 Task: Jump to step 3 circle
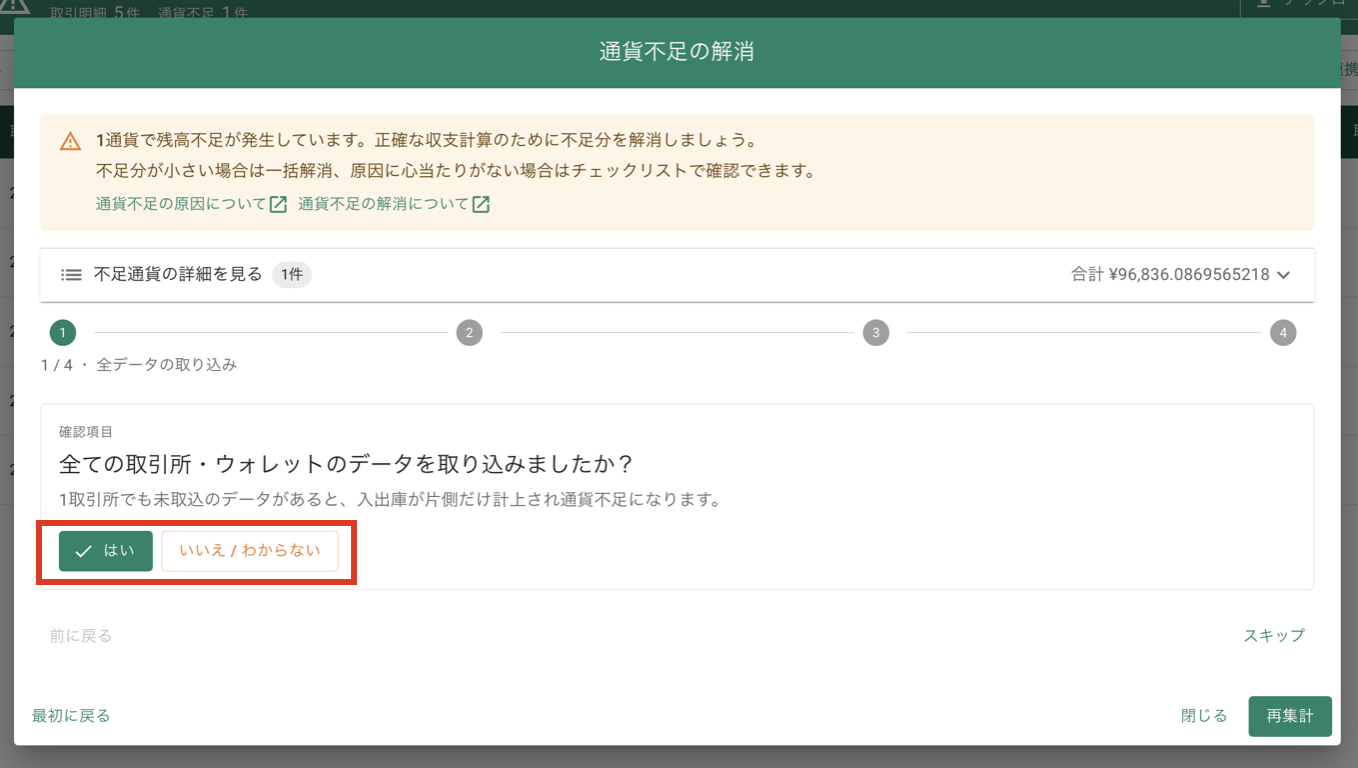[876, 333]
